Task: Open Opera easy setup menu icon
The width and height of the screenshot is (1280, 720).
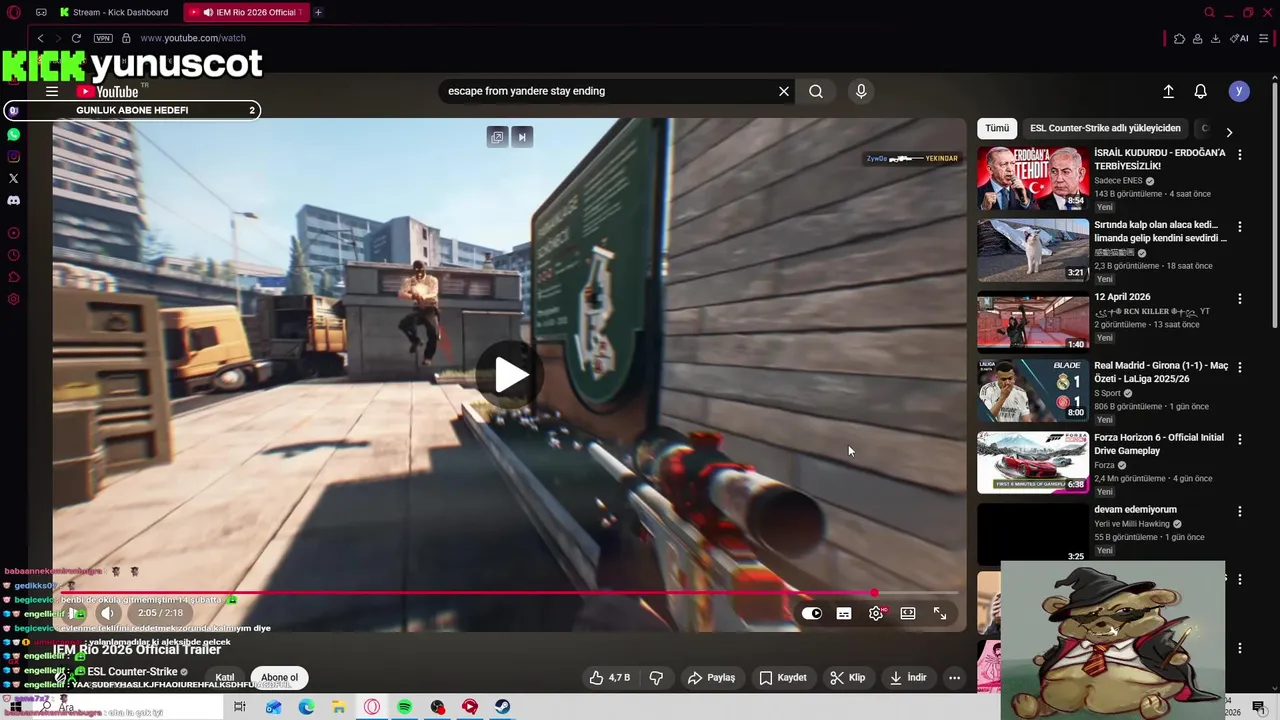Action: click(x=1264, y=38)
